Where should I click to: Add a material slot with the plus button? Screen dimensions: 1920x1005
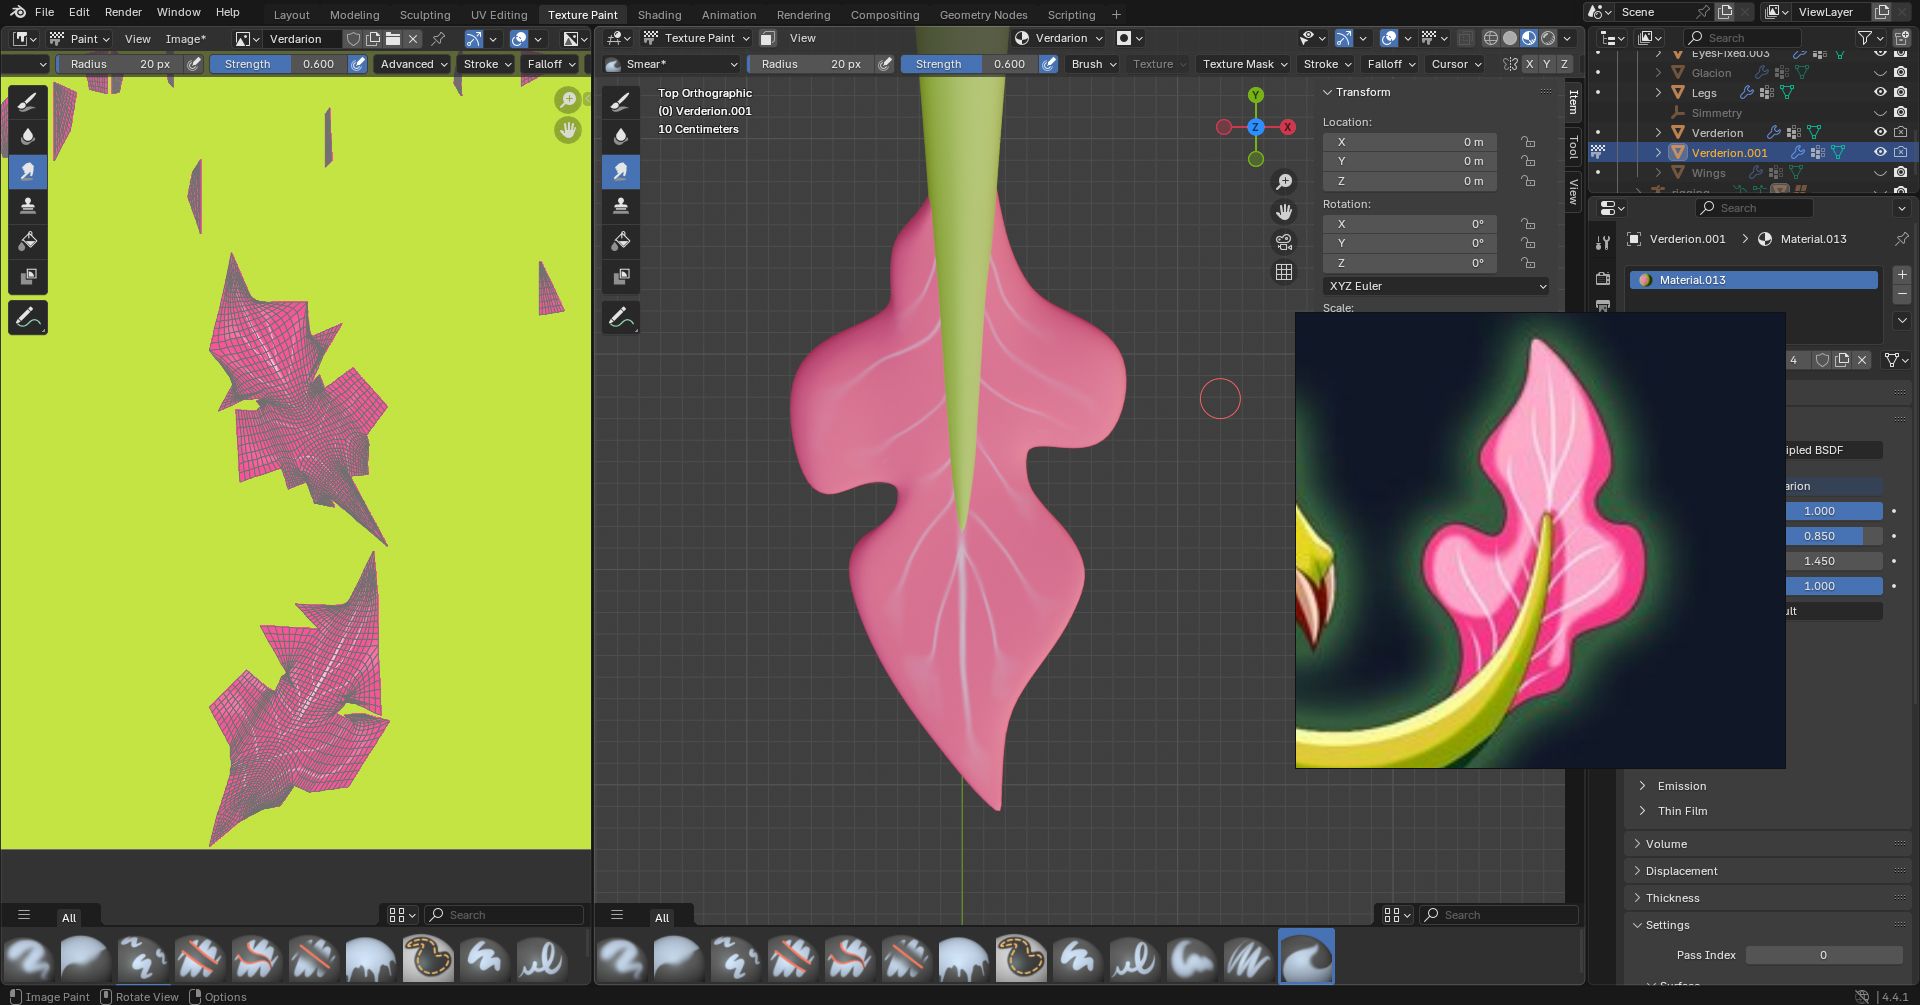tap(1902, 274)
